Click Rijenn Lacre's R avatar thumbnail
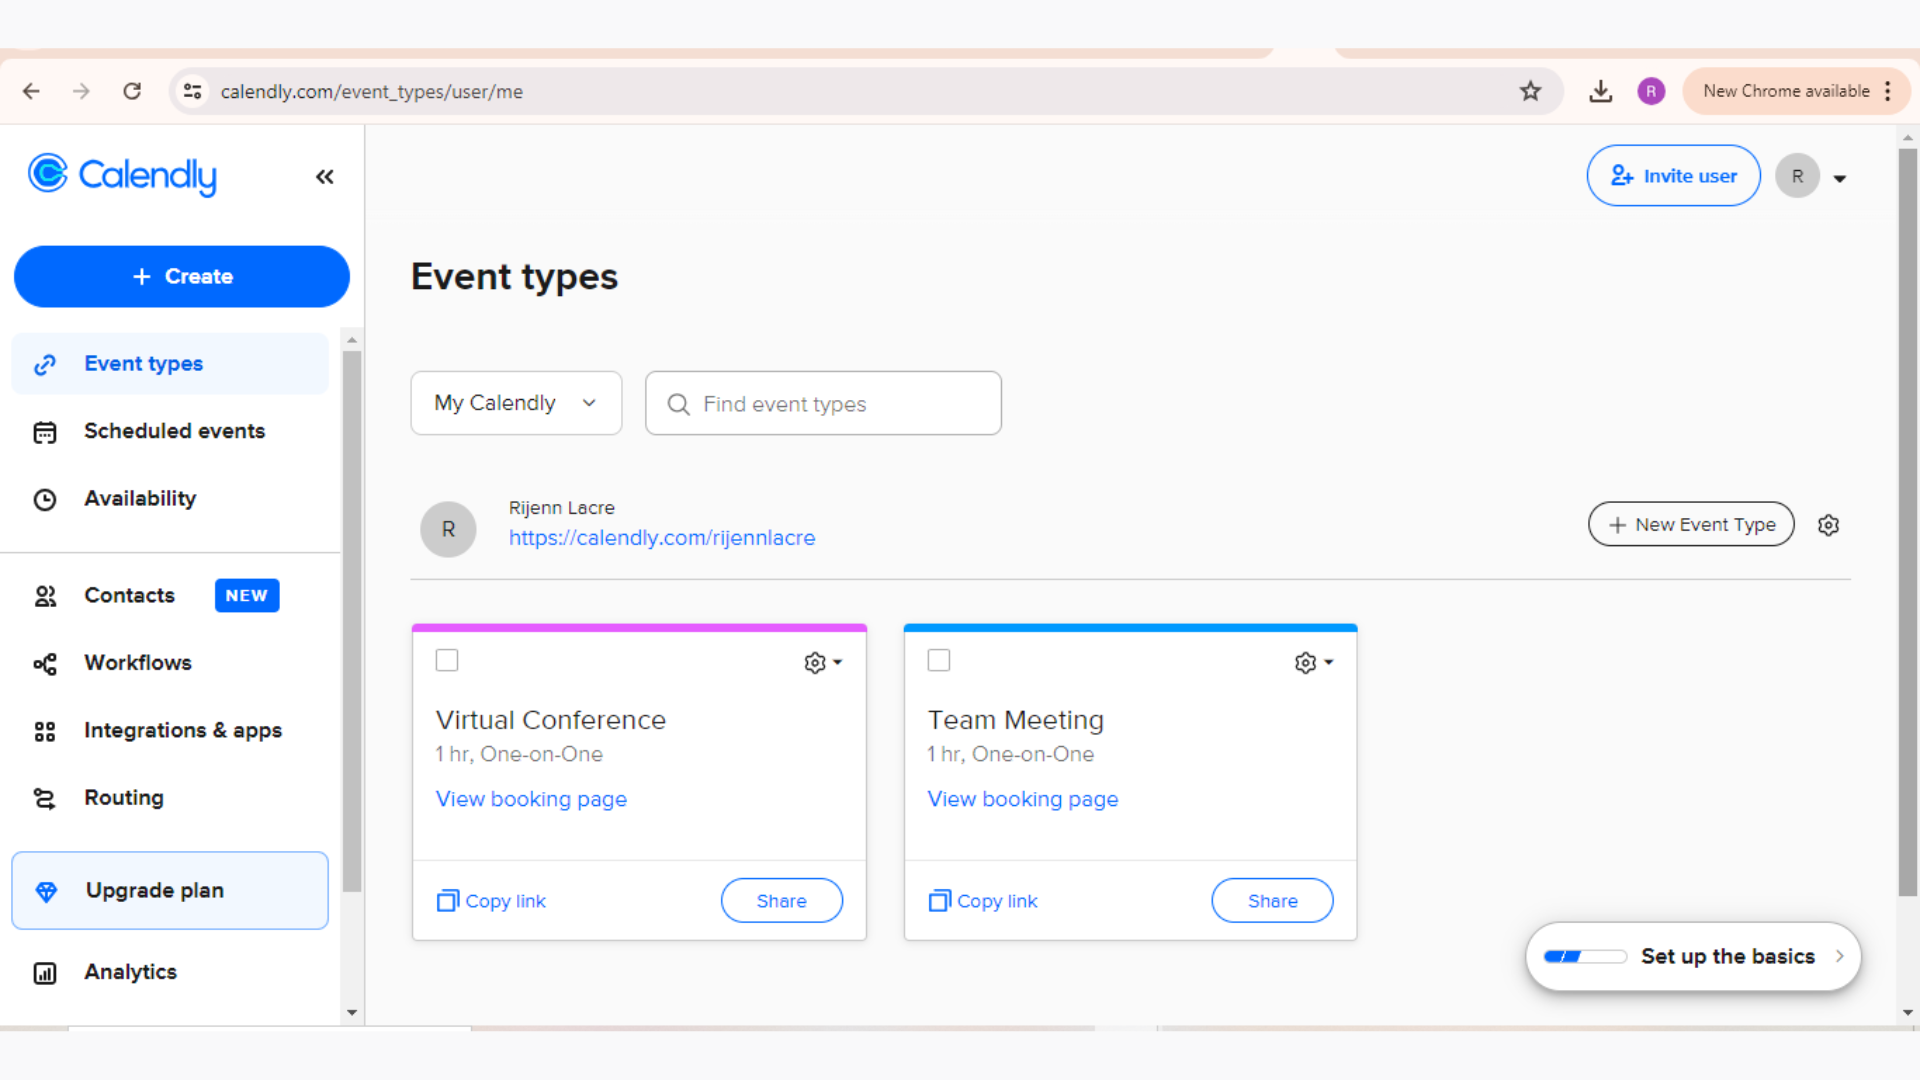The image size is (1920, 1080). pos(448,529)
